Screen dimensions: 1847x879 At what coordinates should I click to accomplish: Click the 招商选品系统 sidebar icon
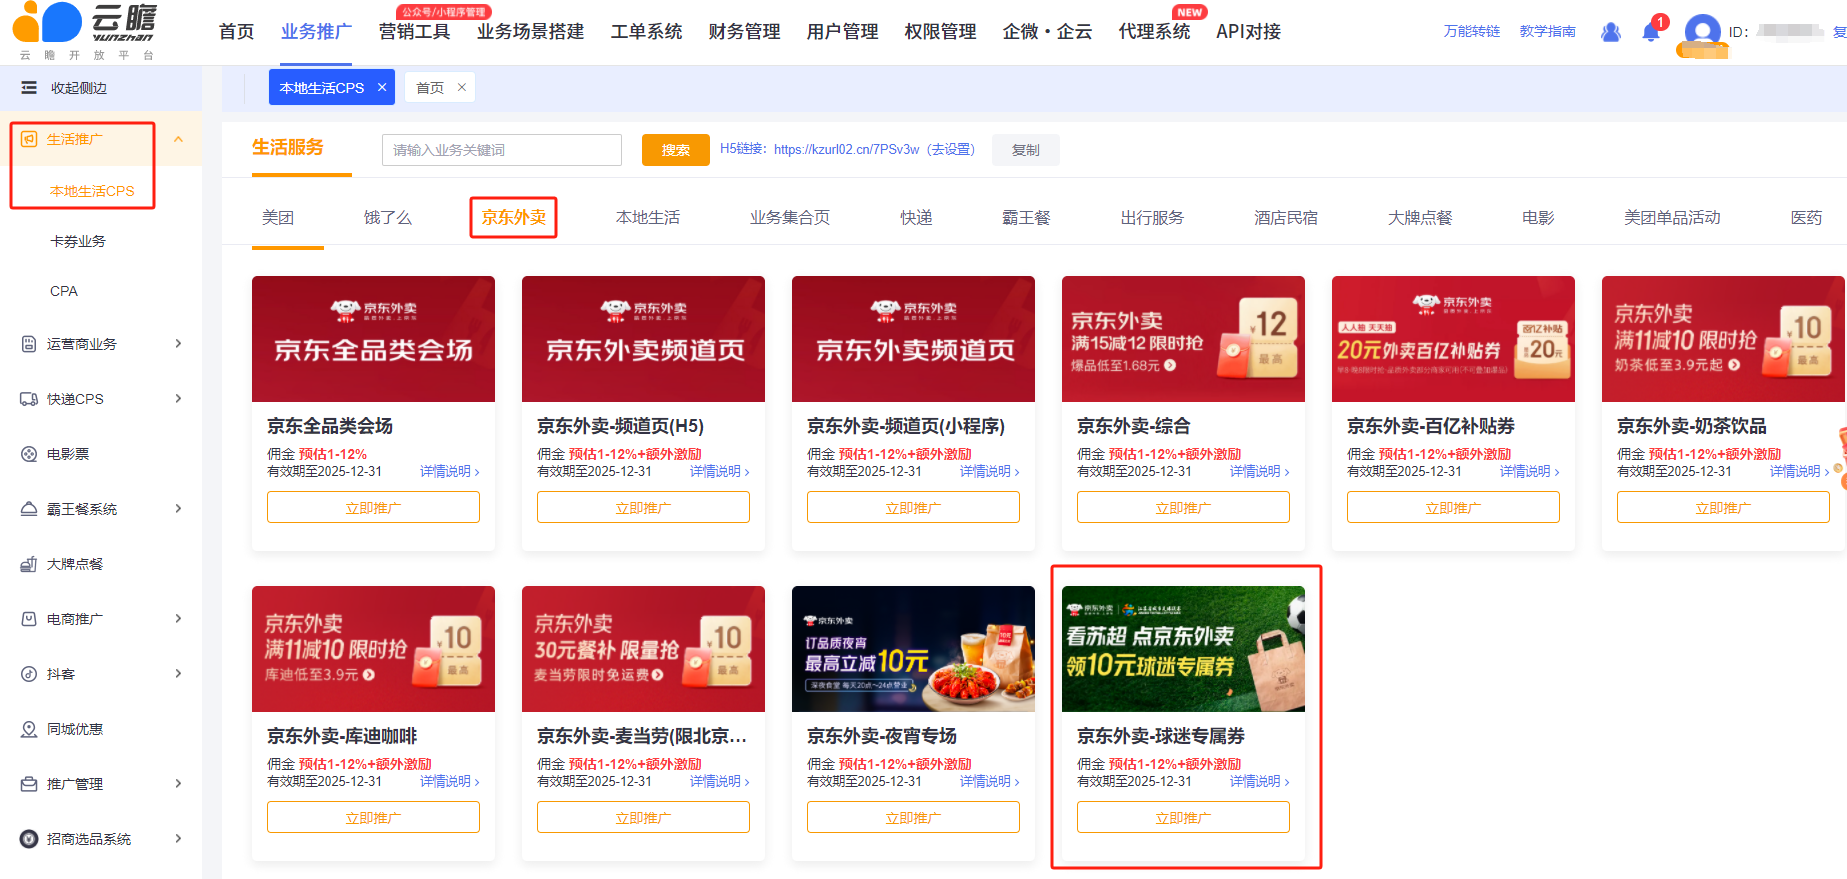[x=29, y=839]
